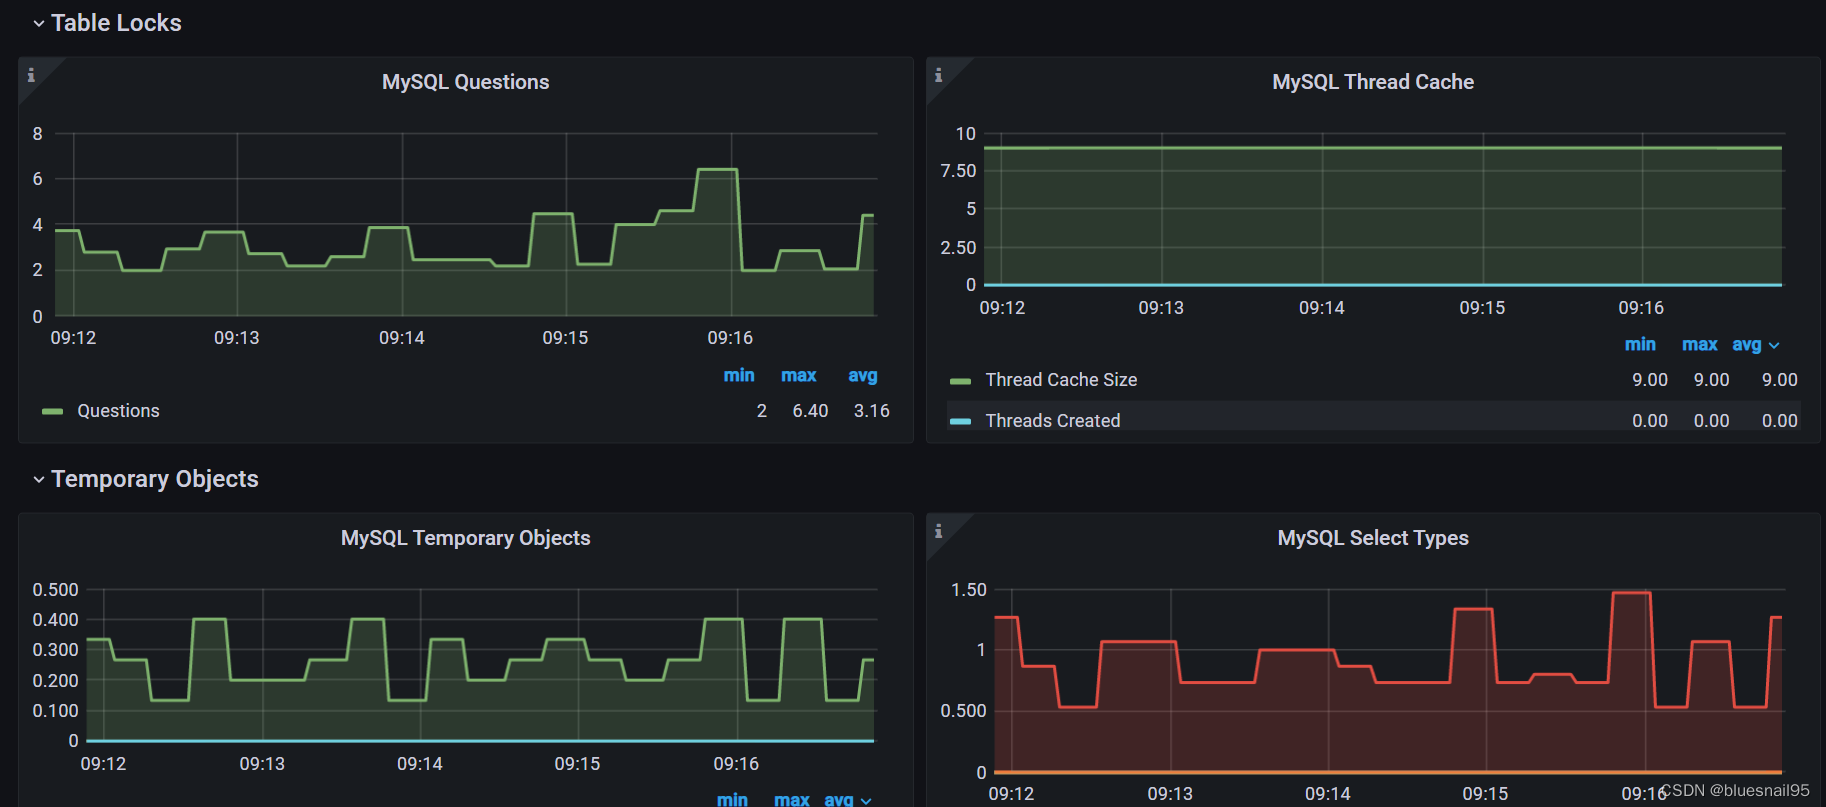The width and height of the screenshot is (1826, 807).
Task: Sort Thread Cache legend by min
Action: 1640,344
